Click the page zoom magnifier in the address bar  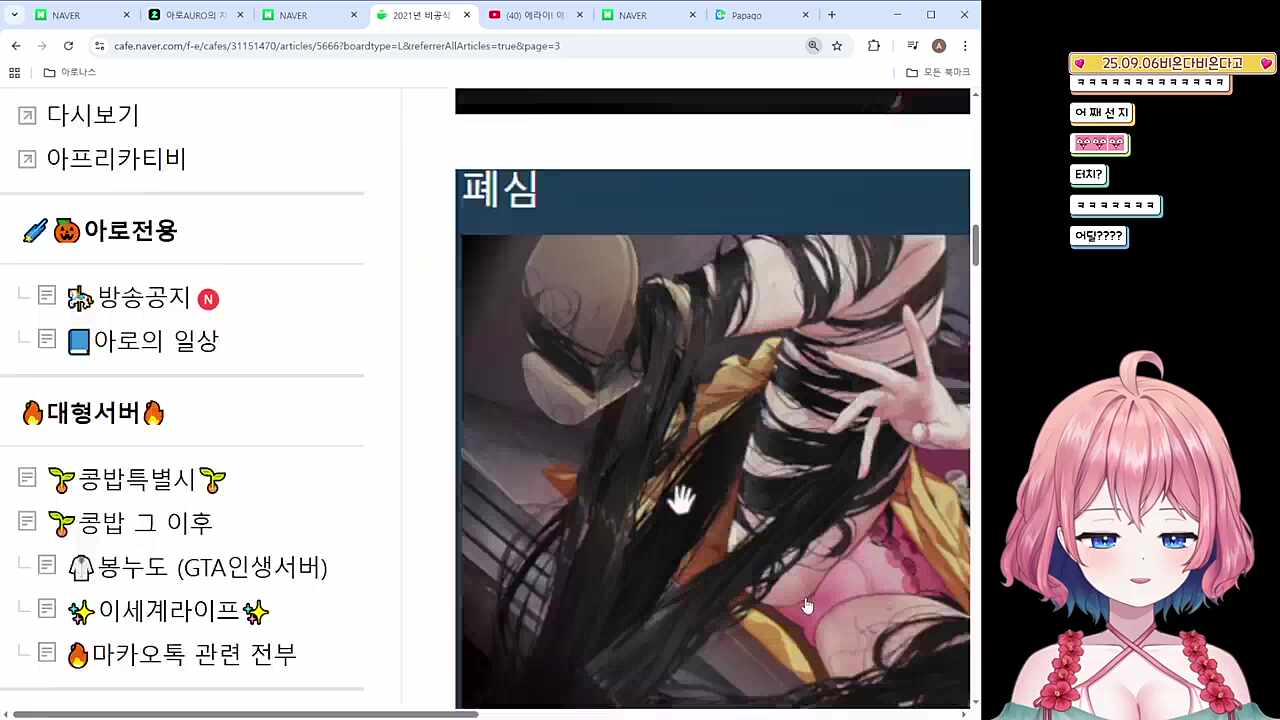pyautogui.click(x=813, y=46)
